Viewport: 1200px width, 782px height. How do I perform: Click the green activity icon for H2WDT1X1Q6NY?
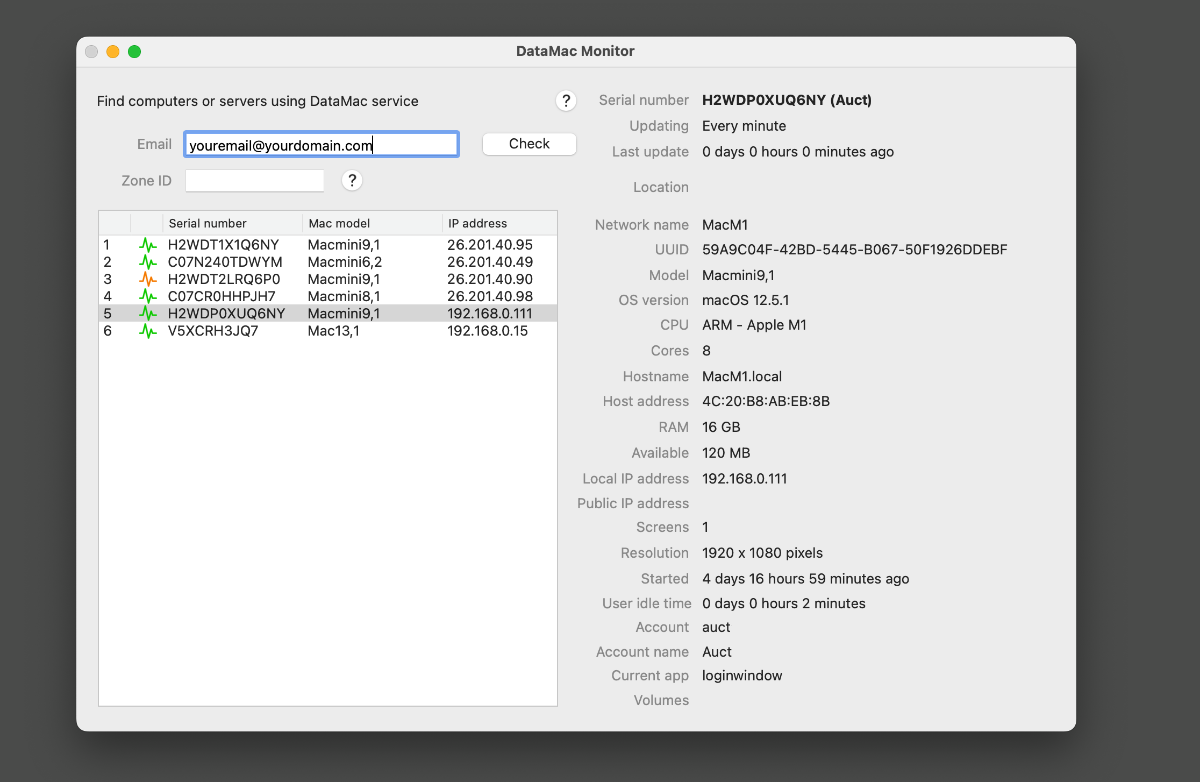point(148,244)
